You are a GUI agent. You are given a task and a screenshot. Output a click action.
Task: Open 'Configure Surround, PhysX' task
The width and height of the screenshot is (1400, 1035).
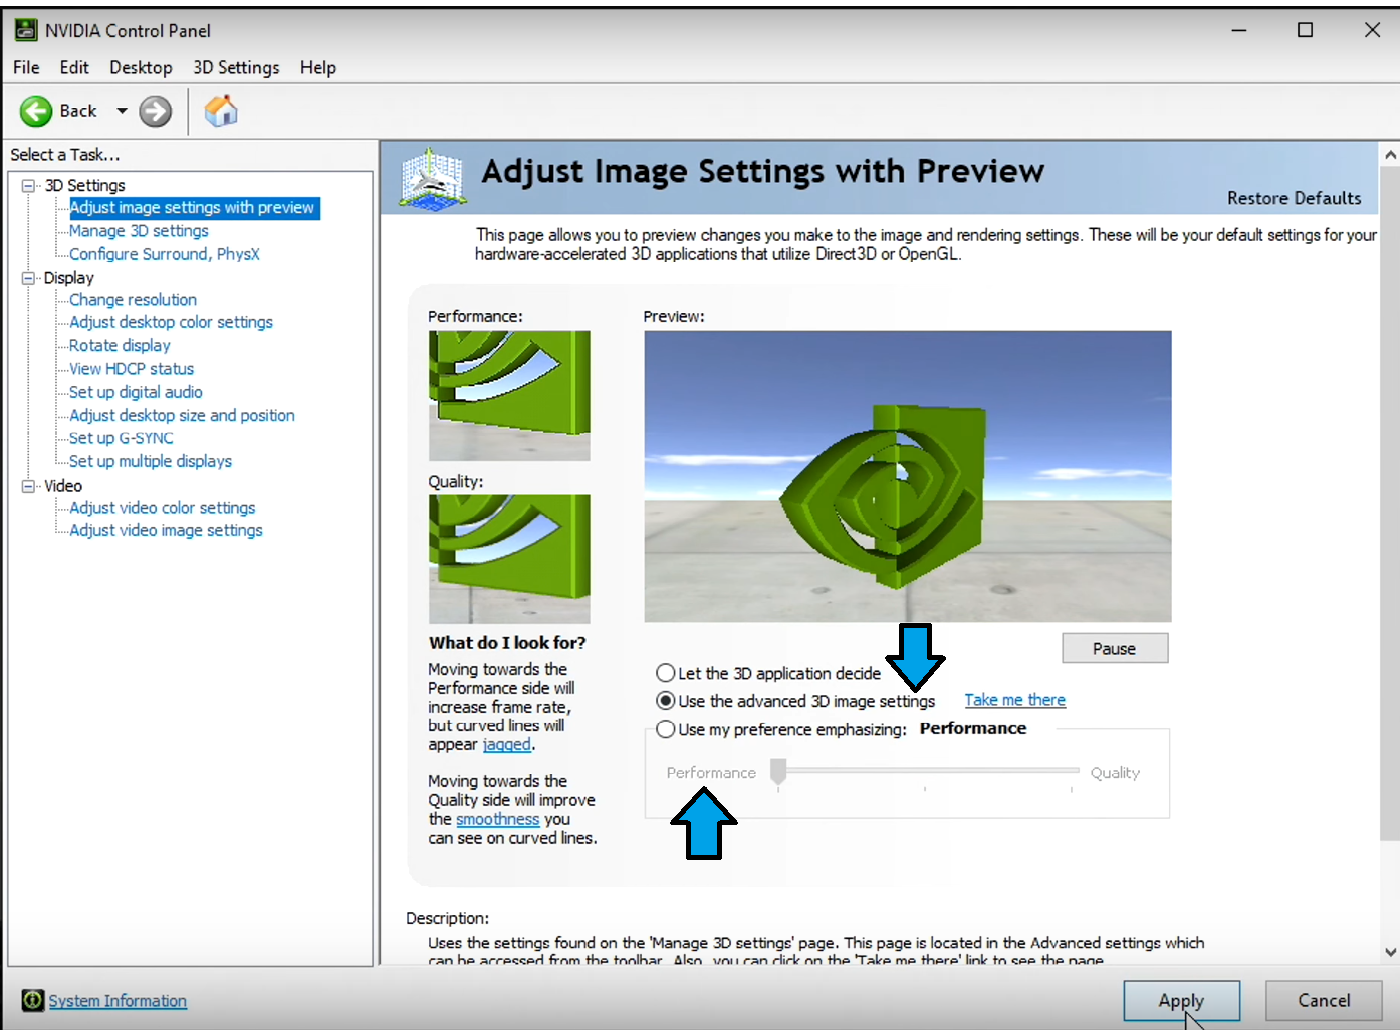(x=164, y=254)
